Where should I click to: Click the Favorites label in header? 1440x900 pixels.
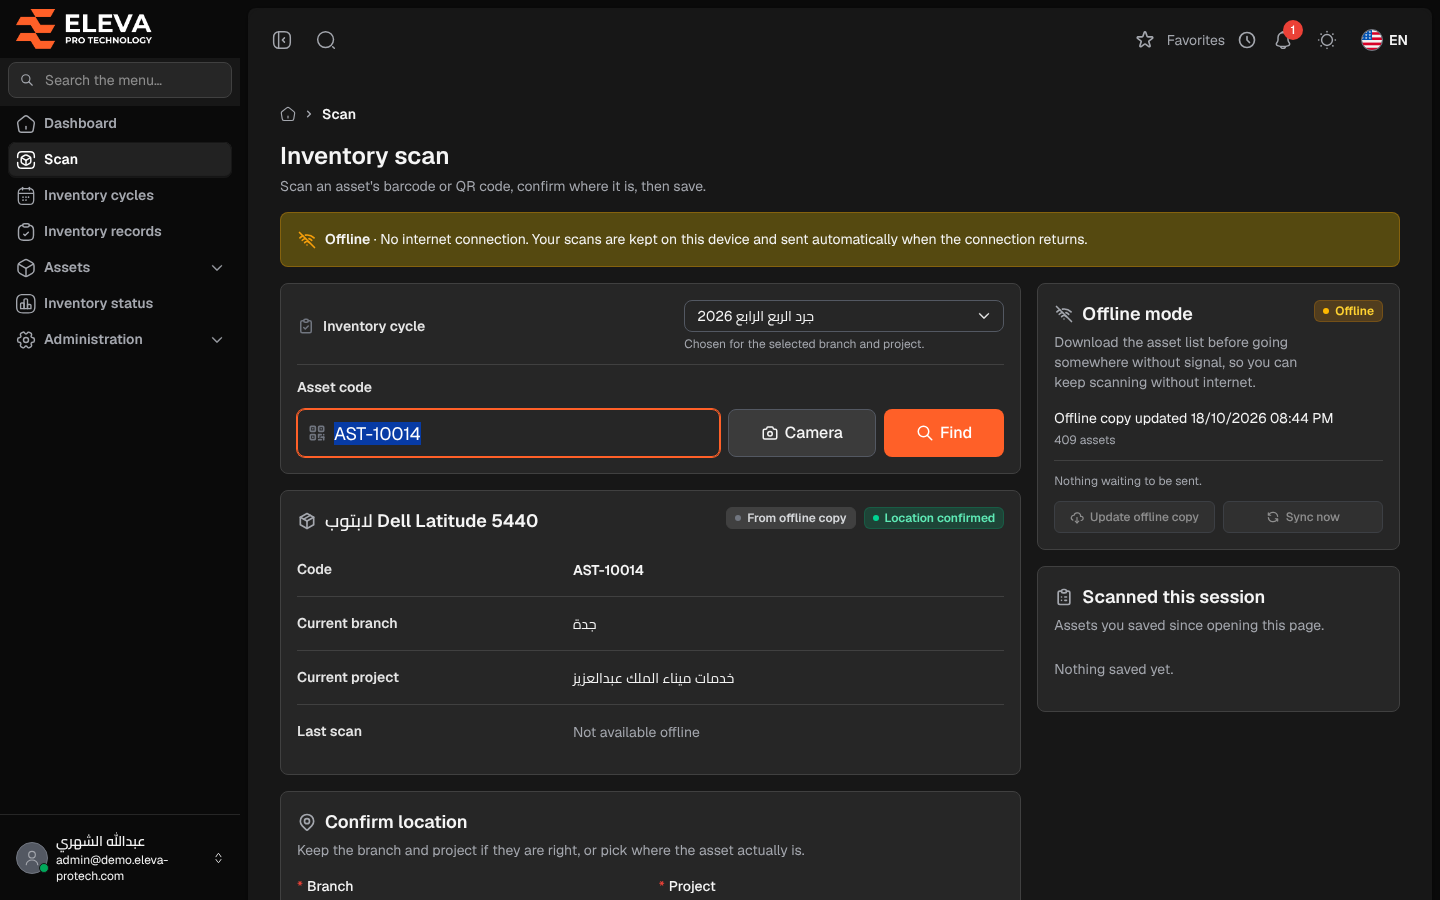pos(1196,40)
